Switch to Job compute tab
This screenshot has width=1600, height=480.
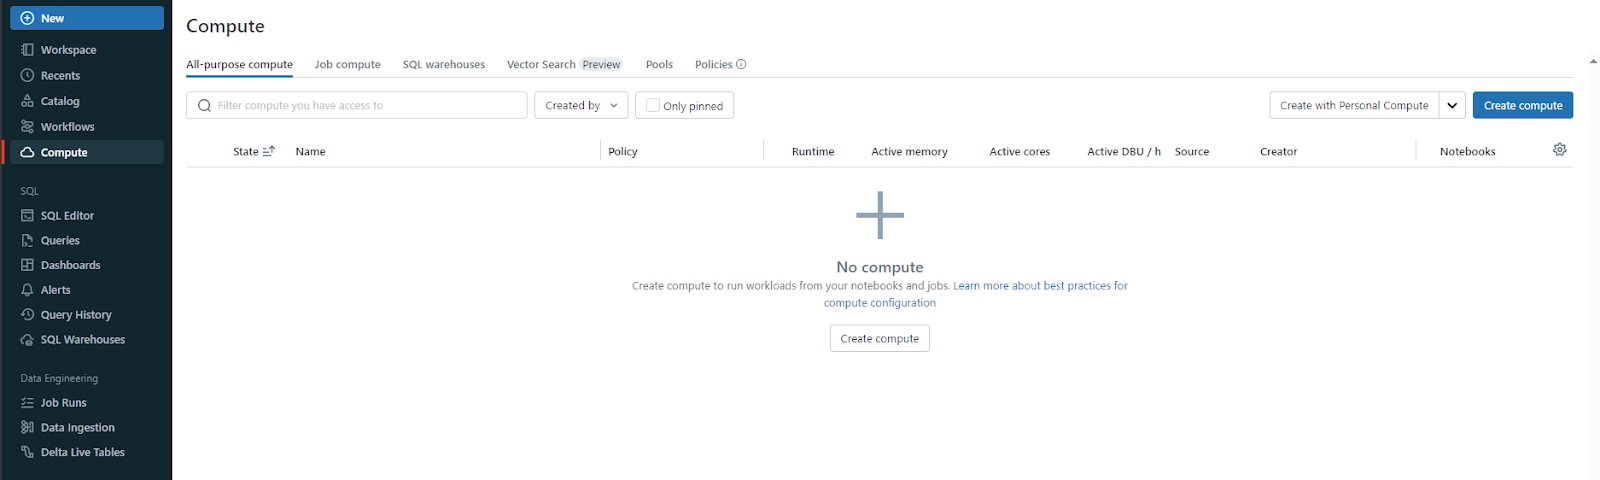[347, 64]
